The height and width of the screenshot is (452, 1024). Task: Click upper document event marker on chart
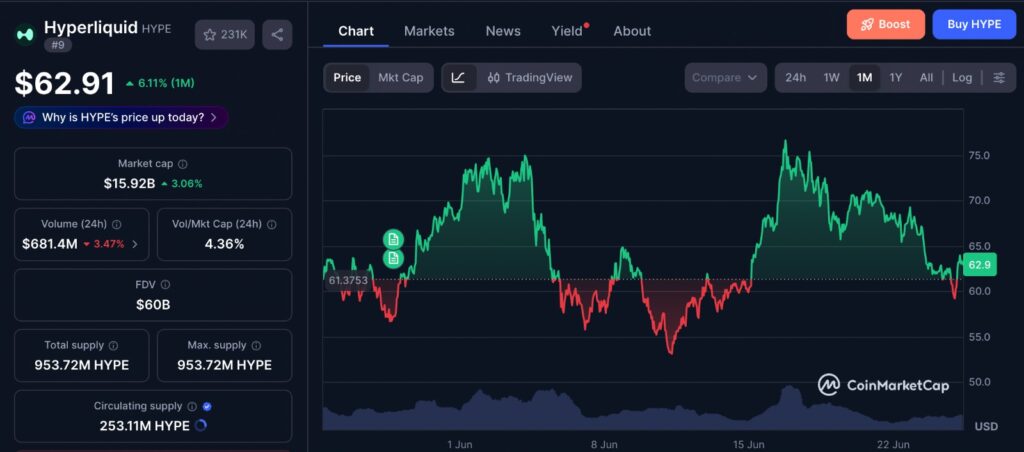point(393,239)
